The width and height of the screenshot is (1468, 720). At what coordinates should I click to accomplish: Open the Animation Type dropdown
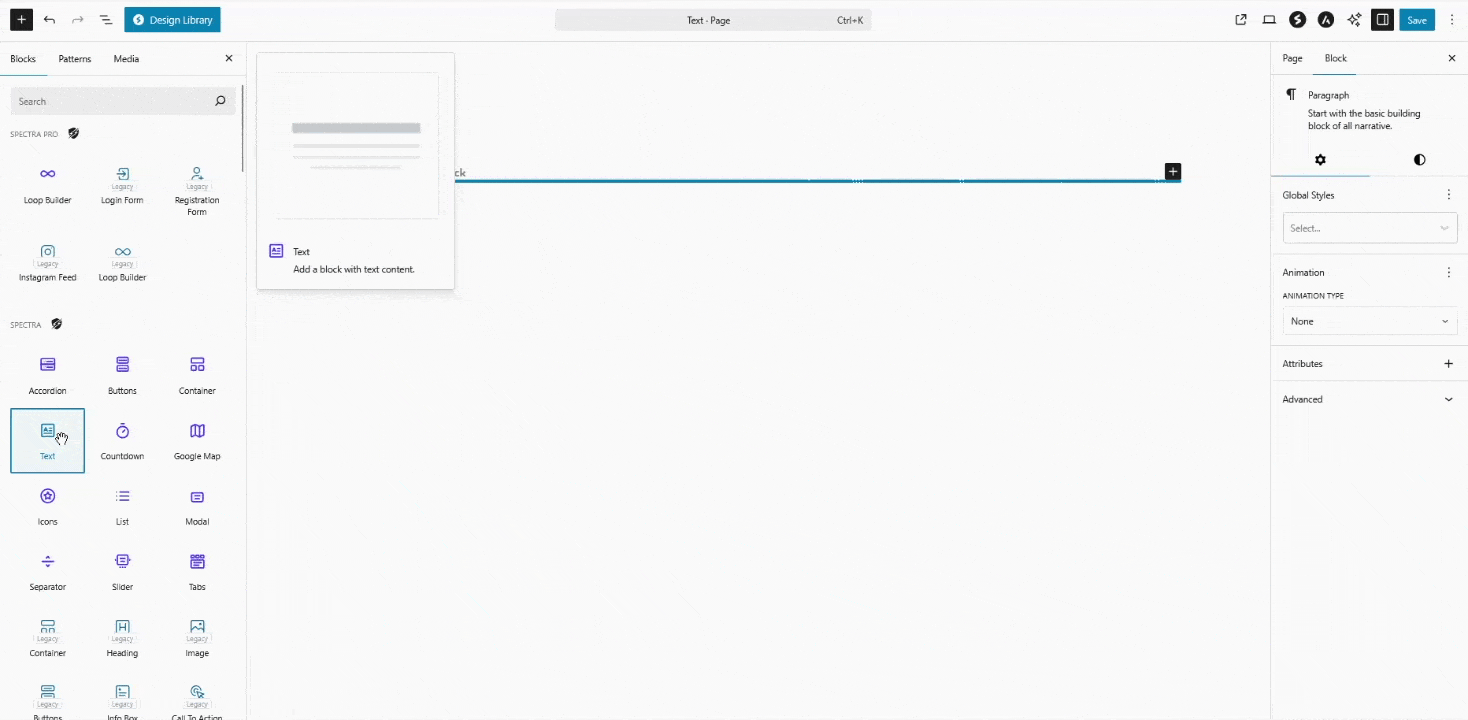pos(1369,321)
